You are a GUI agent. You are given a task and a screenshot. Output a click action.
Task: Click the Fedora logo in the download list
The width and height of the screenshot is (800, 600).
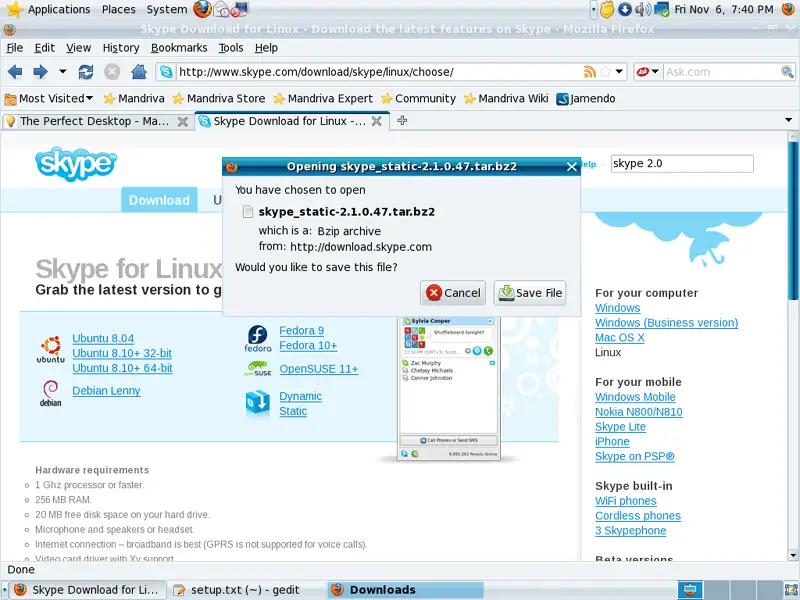258,339
